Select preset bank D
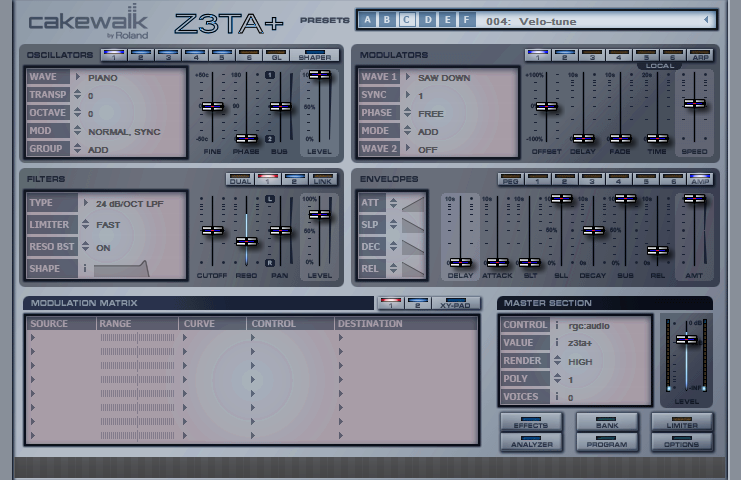Viewport: 741px width, 480px height. coord(428,20)
